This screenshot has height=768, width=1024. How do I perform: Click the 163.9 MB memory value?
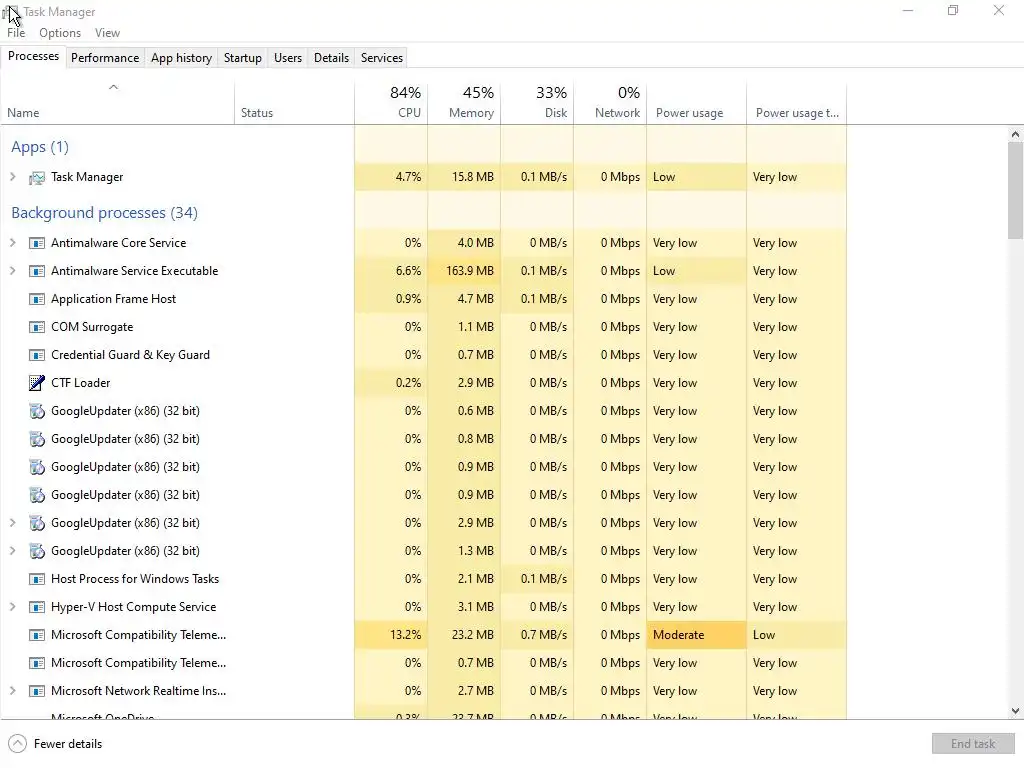(470, 271)
